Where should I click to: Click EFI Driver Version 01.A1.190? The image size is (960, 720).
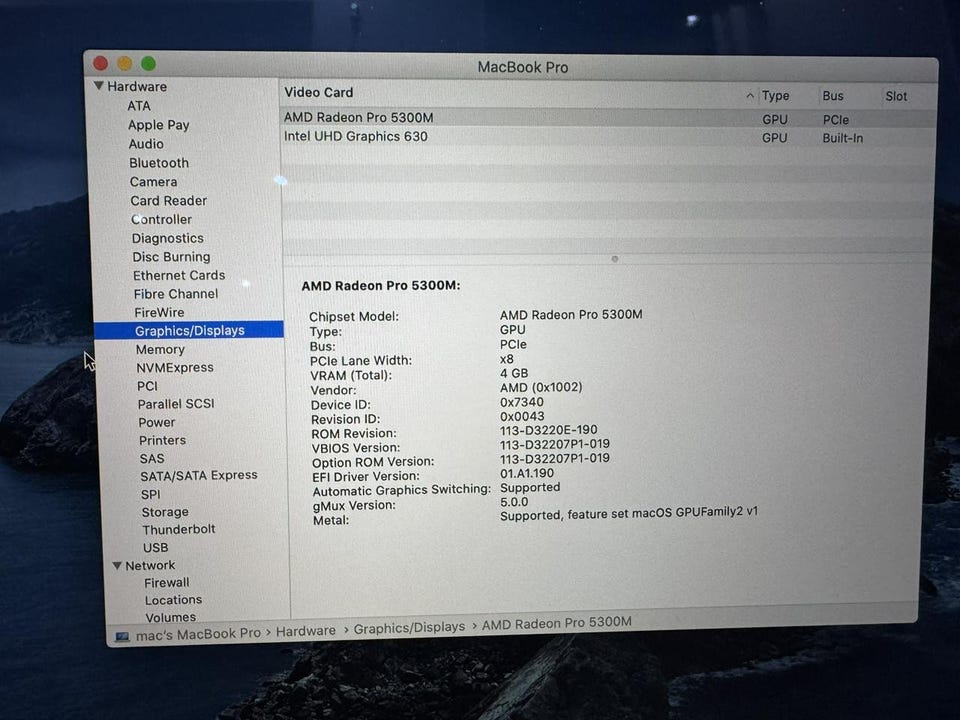tap(527, 473)
